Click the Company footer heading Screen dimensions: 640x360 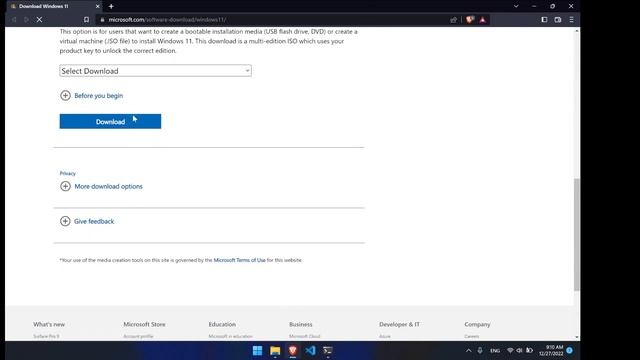coord(477,324)
